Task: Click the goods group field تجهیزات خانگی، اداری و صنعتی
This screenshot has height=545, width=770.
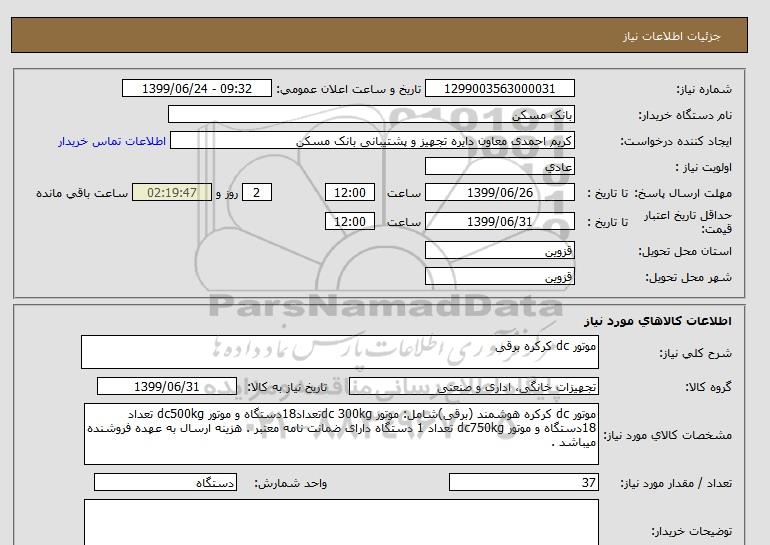Action: (474, 387)
